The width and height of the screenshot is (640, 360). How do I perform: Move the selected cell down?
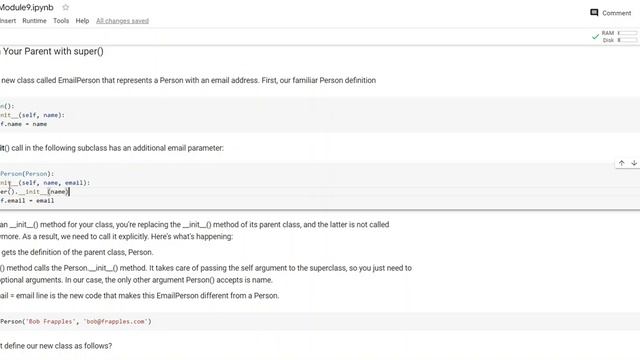pyautogui.click(x=634, y=163)
